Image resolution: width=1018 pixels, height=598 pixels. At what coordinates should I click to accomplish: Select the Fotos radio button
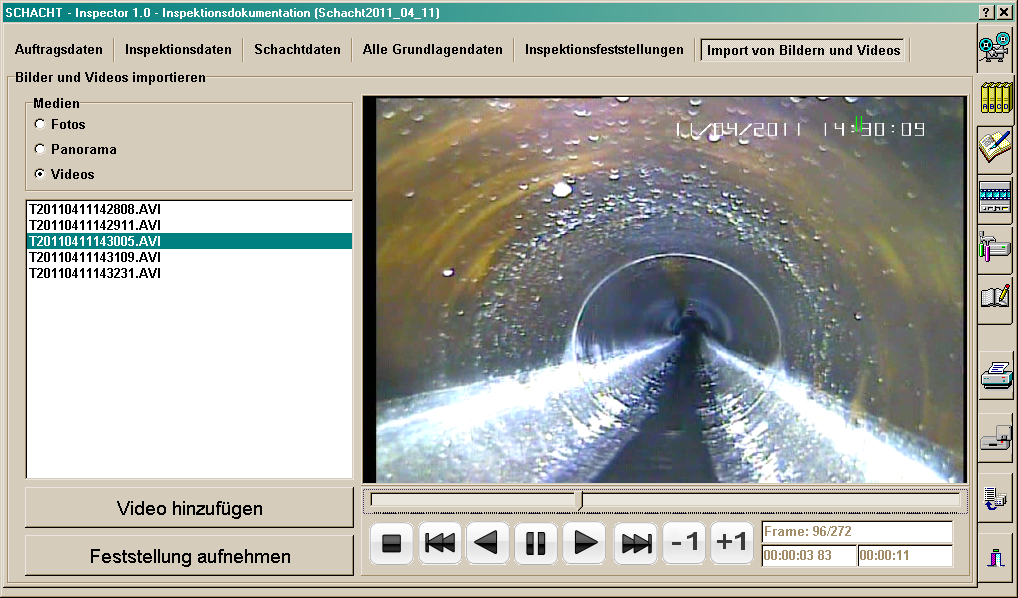(x=38, y=124)
